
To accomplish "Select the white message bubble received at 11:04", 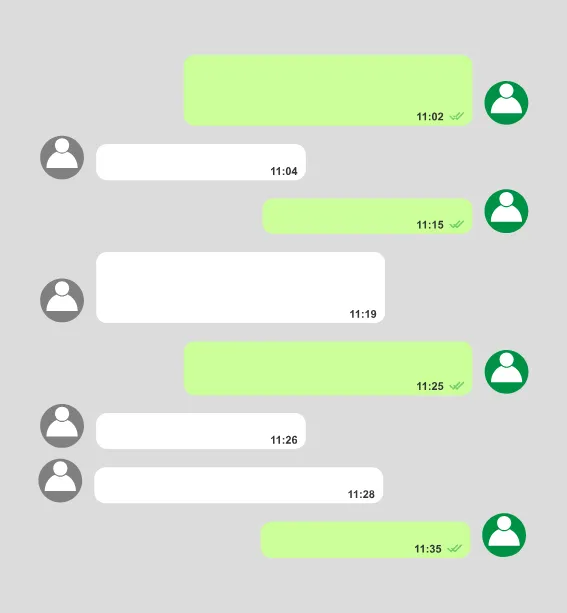I will [x=201, y=162].
